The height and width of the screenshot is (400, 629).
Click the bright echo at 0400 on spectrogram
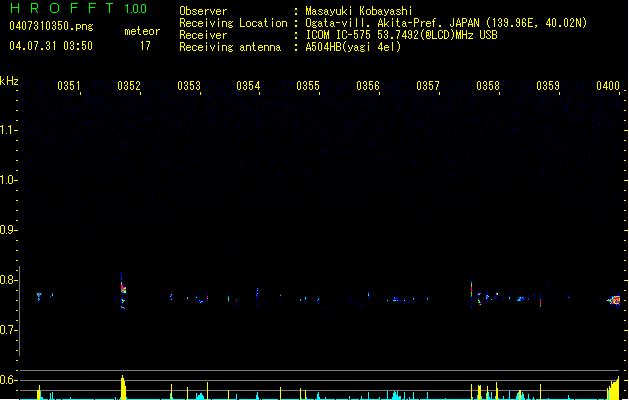click(x=614, y=300)
